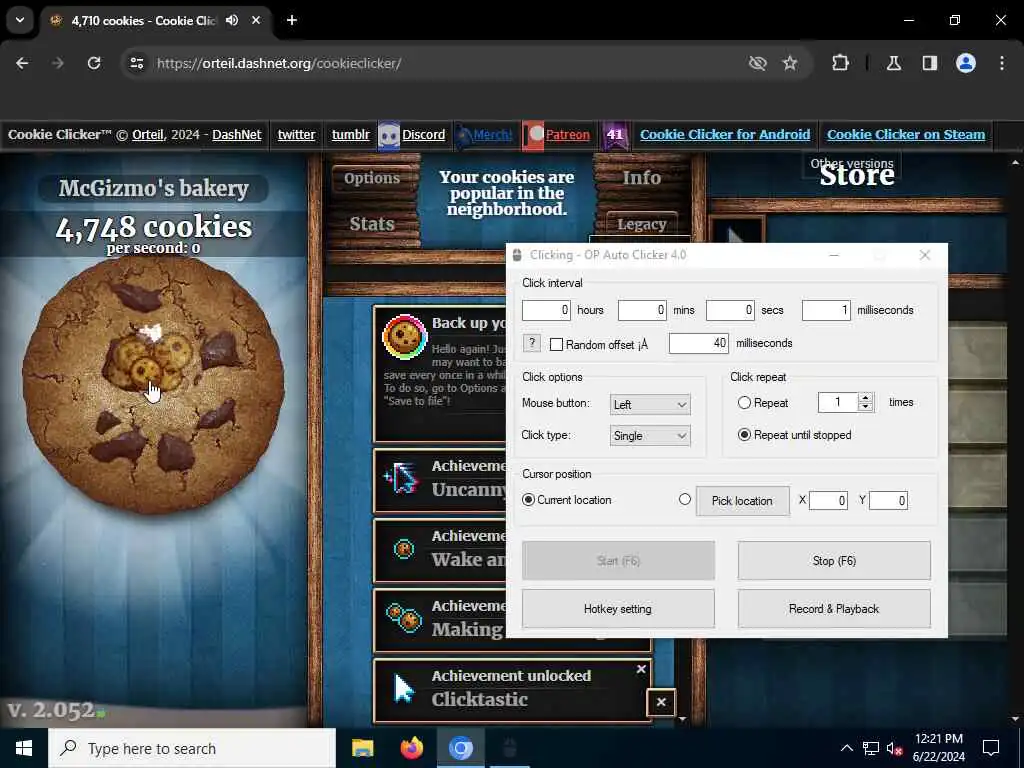Open Cookie Clicker on Steam link
Screen dimensions: 1024x768
[x=906, y=135]
